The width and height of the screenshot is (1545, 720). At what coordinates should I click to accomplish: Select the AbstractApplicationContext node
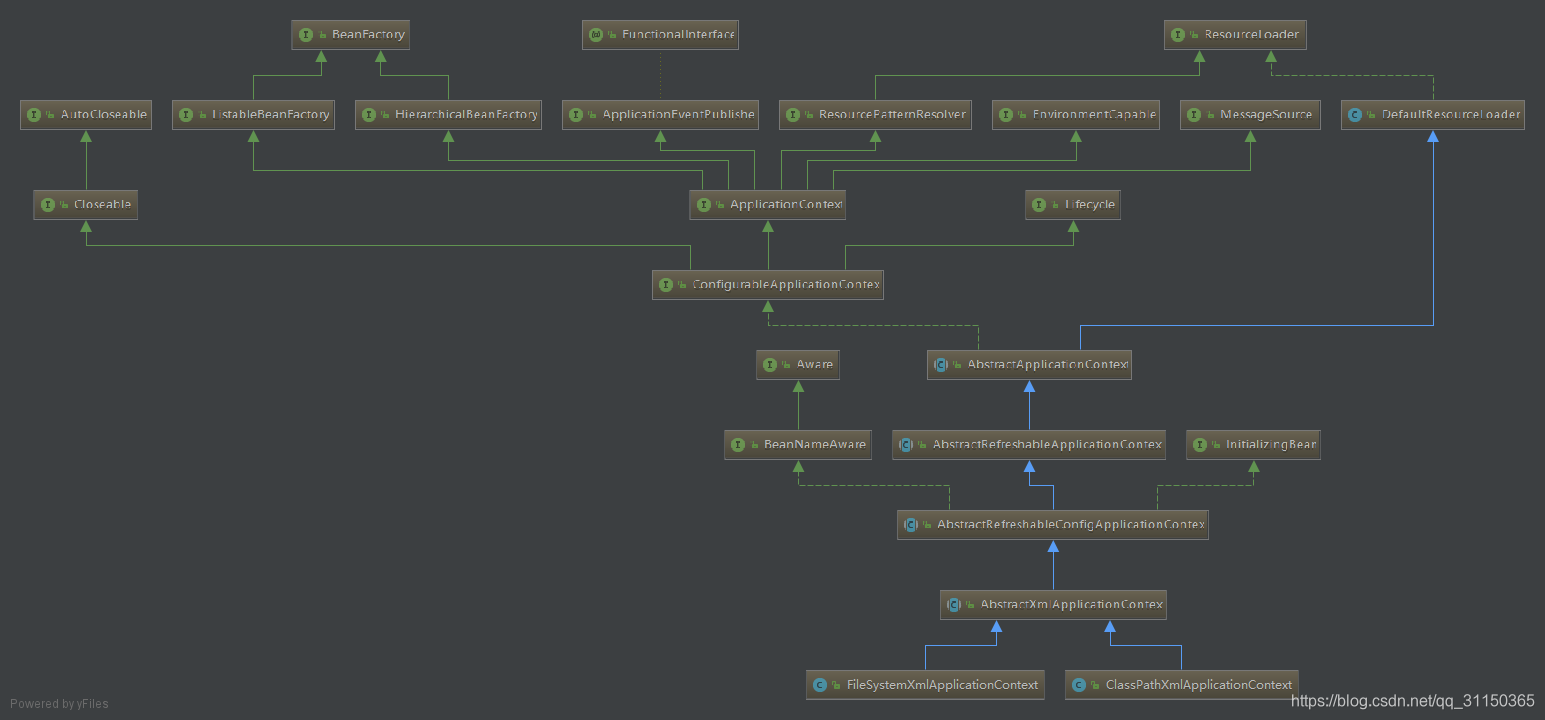point(1029,365)
